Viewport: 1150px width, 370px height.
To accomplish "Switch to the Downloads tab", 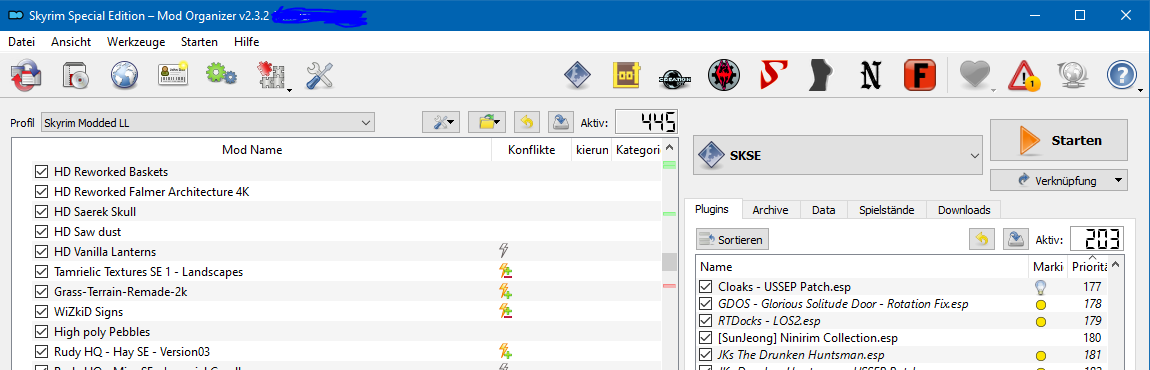I will click(x=964, y=210).
